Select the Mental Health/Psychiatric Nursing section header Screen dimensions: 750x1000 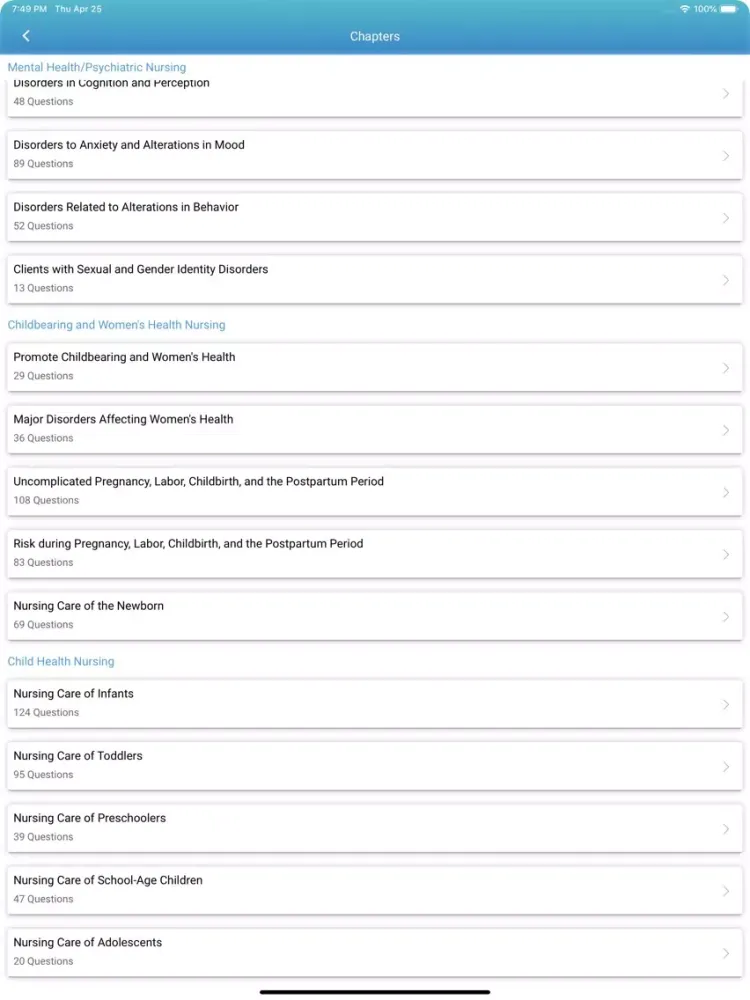[96, 67]
